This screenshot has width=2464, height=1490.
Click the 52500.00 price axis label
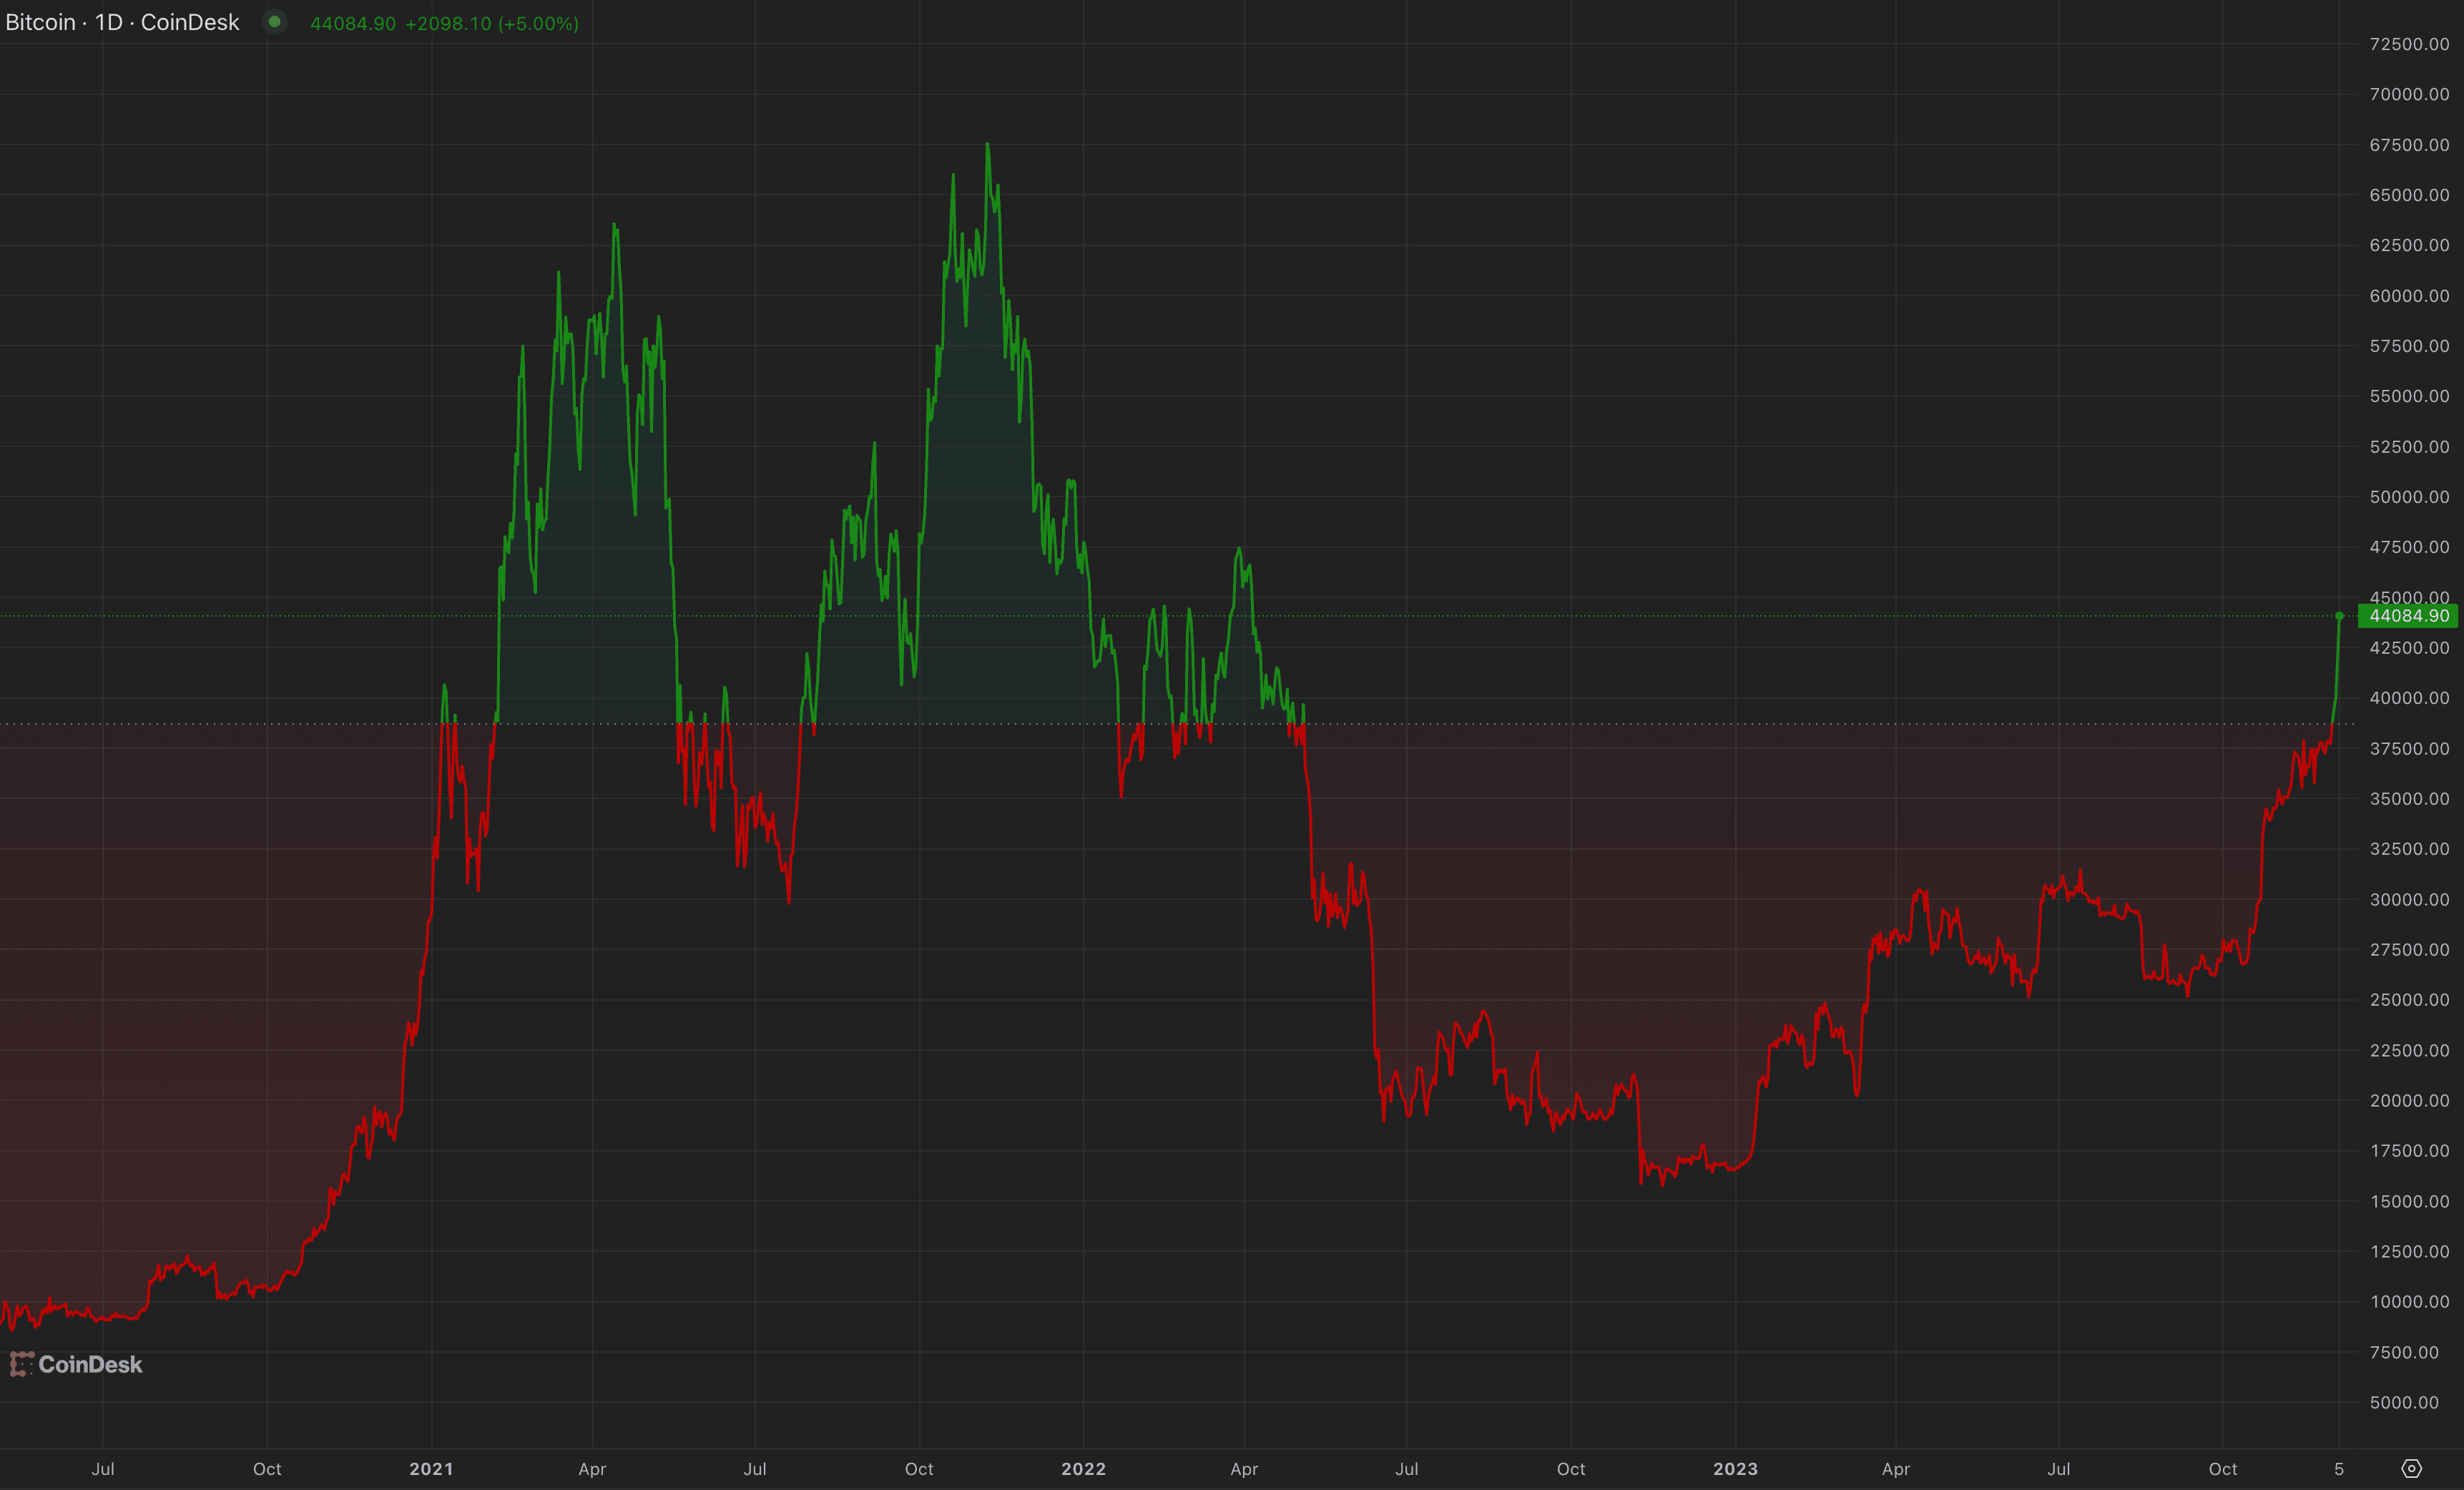click(x=2409, y=447)
